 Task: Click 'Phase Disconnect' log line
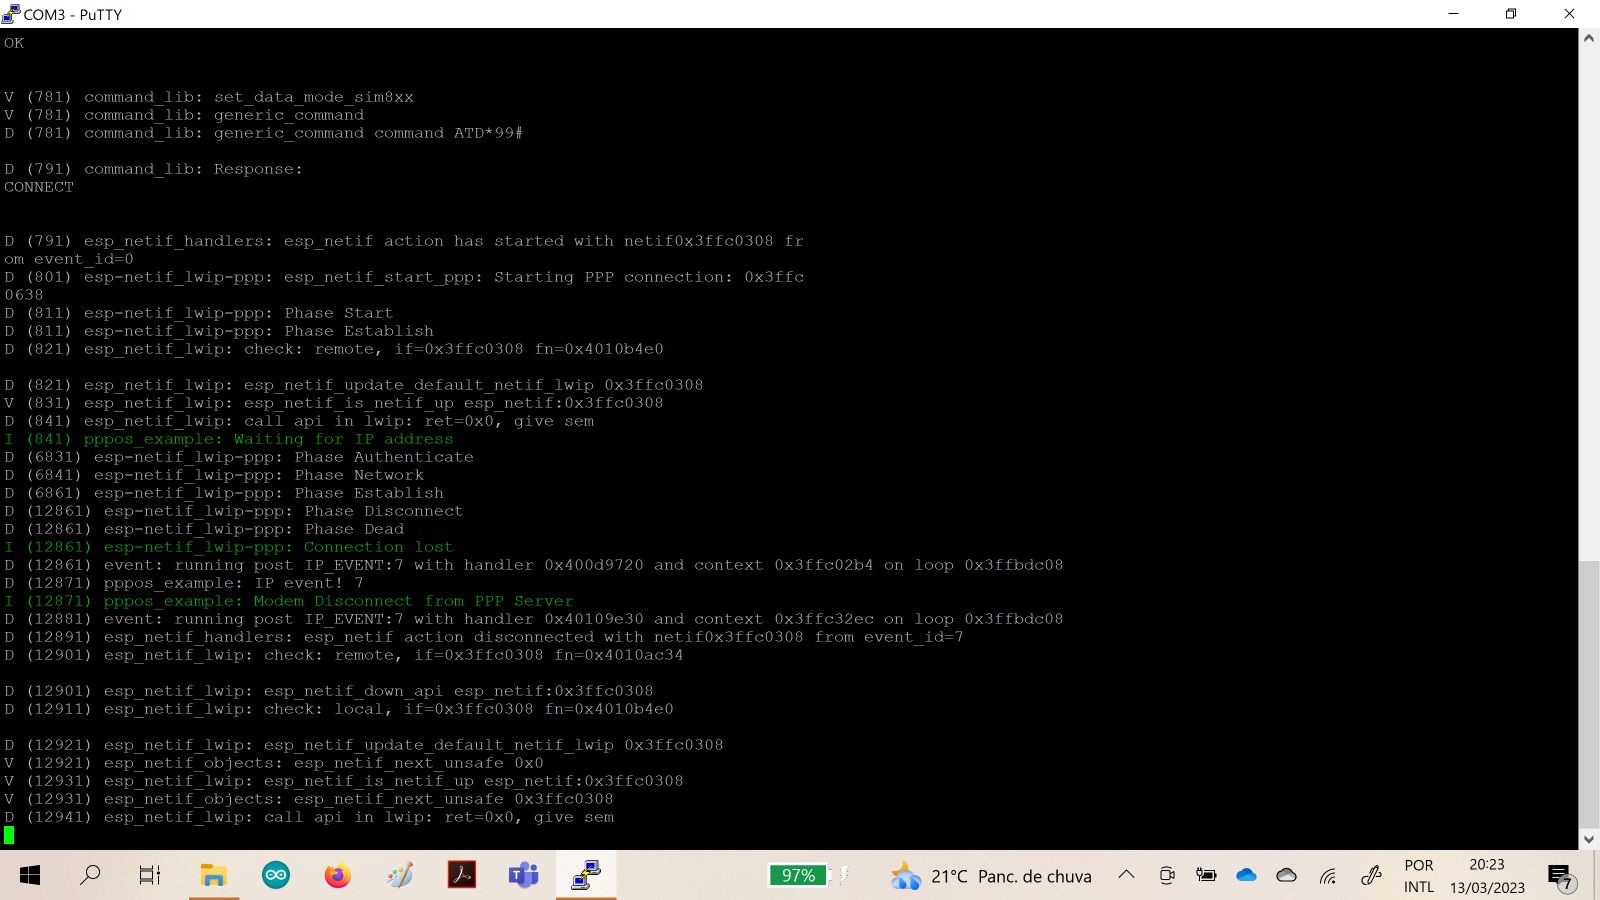pos(234,511)
